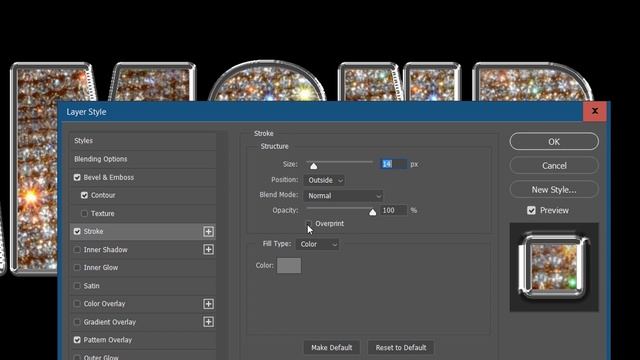Screen dimensions: 640x360
Task: Click the style preview thumbnail
Action: pyautogui.click(x=554, y=267)
